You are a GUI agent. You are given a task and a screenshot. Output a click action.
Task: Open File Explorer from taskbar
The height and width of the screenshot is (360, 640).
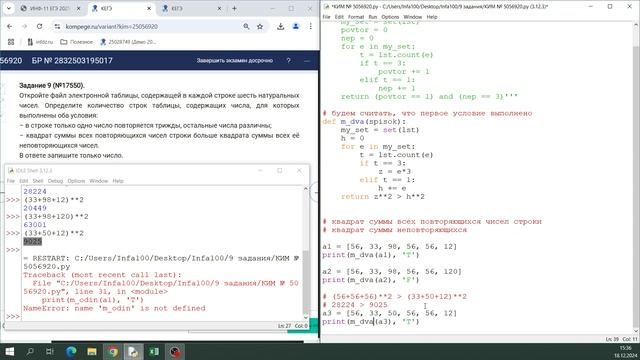(x=92, y=351)
